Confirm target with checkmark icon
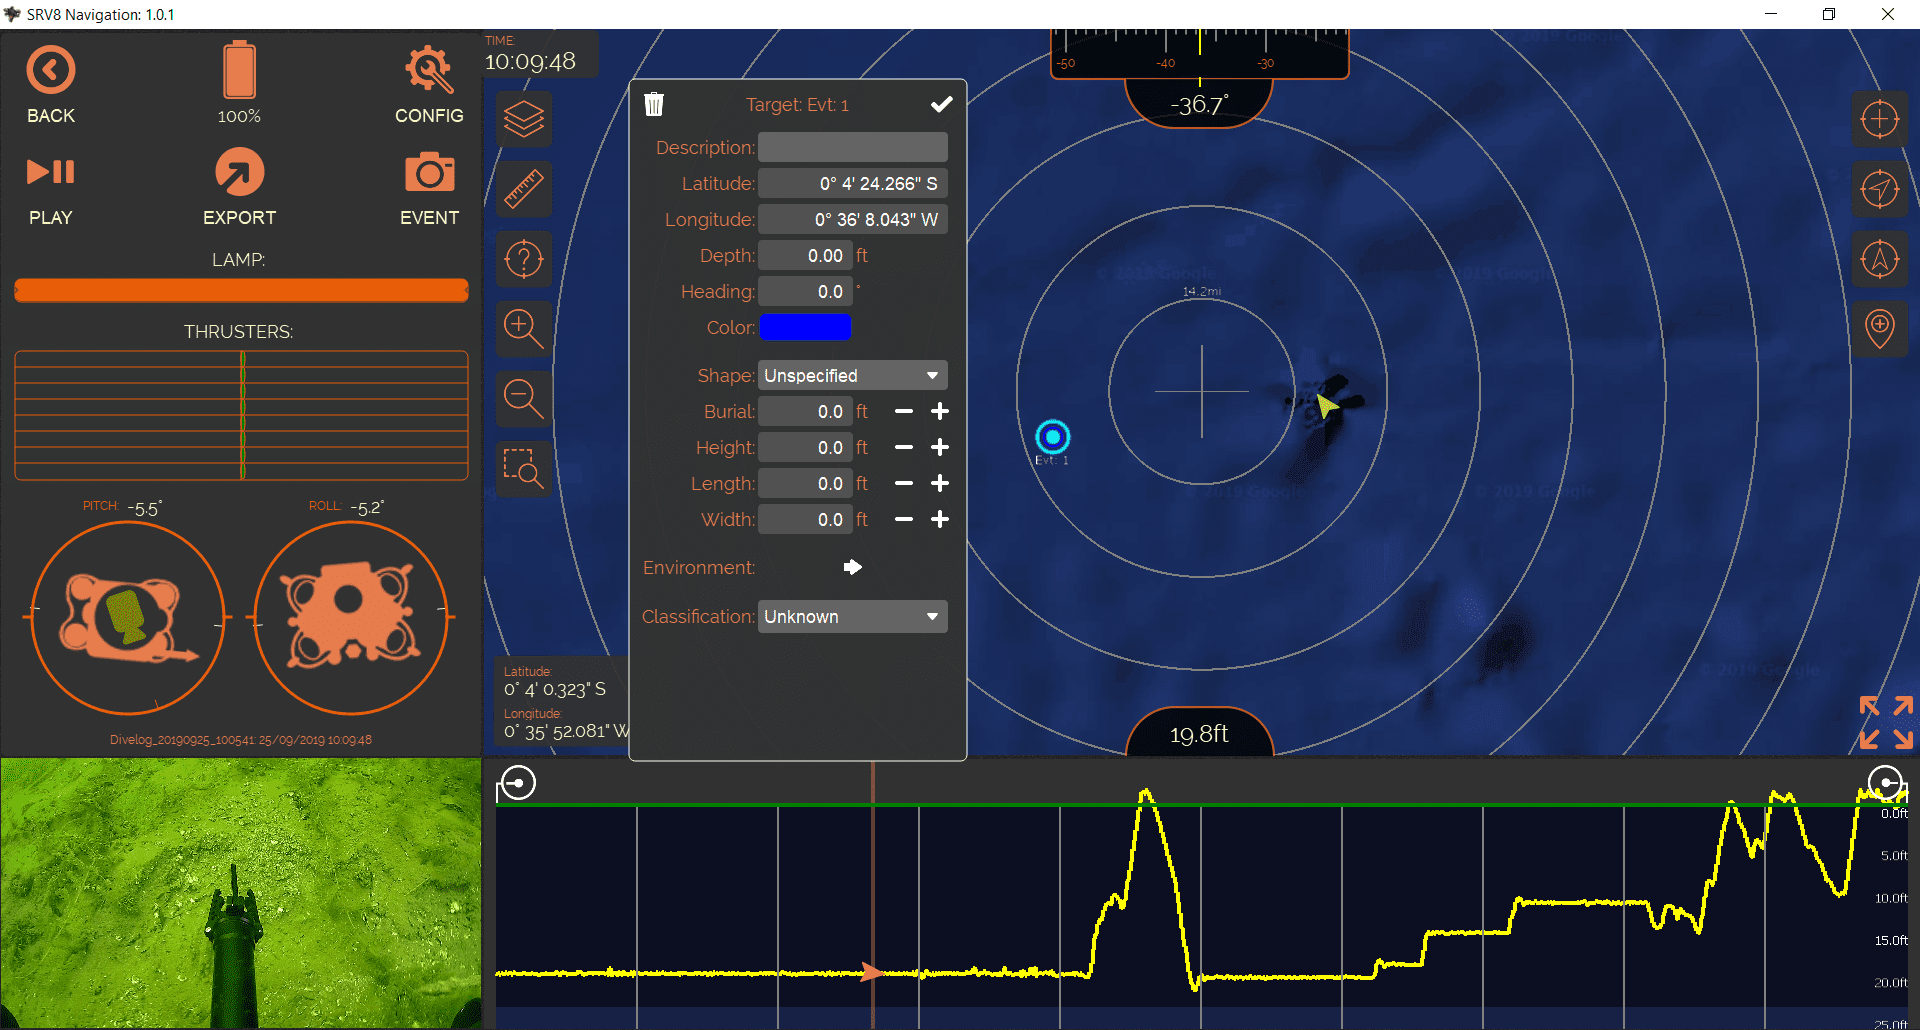Image resolution: width=1920 pixels, height=1030 pixels. tap(941, 104)
